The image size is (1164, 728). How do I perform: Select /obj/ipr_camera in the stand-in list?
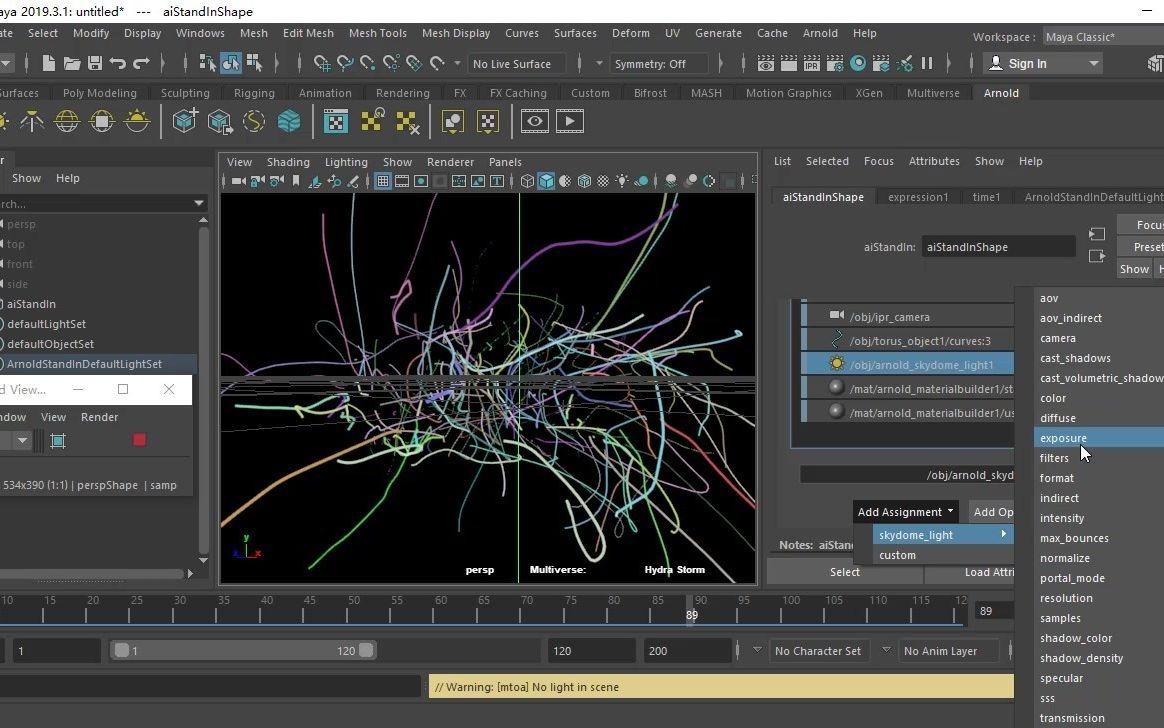889,317
